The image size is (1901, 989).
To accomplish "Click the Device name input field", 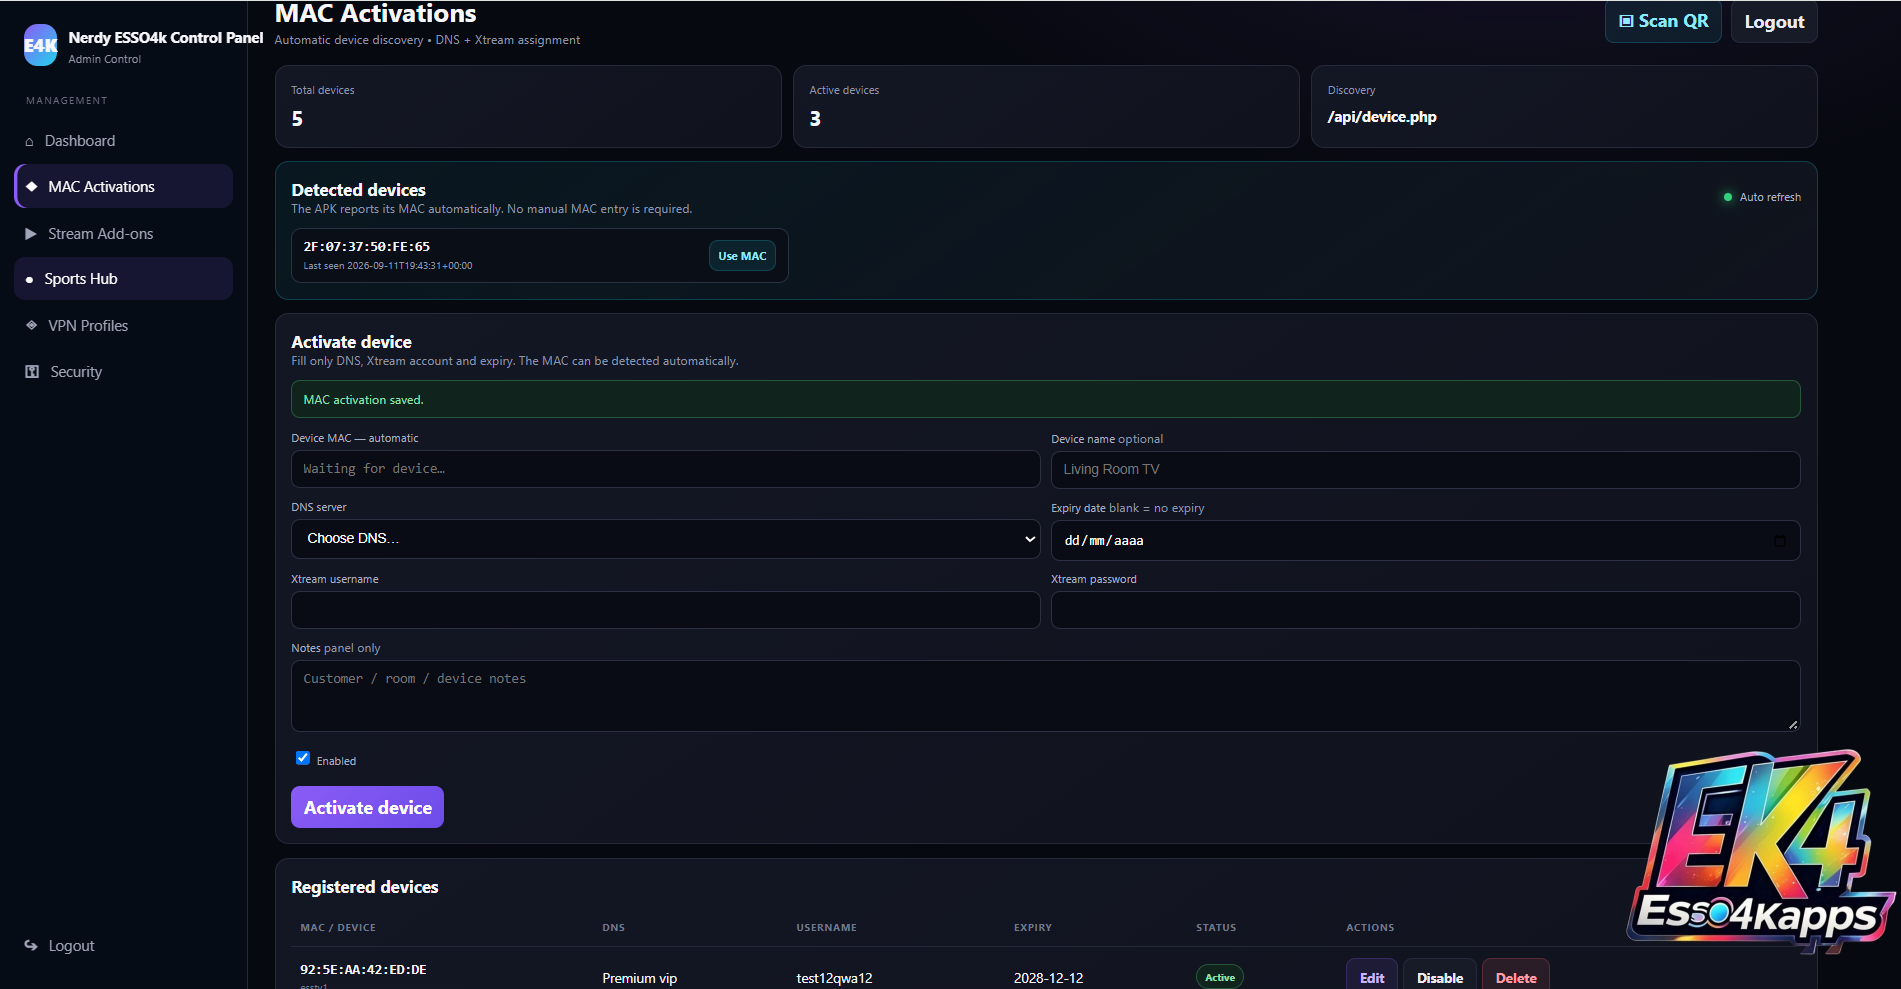I will tap(1425, 470).
